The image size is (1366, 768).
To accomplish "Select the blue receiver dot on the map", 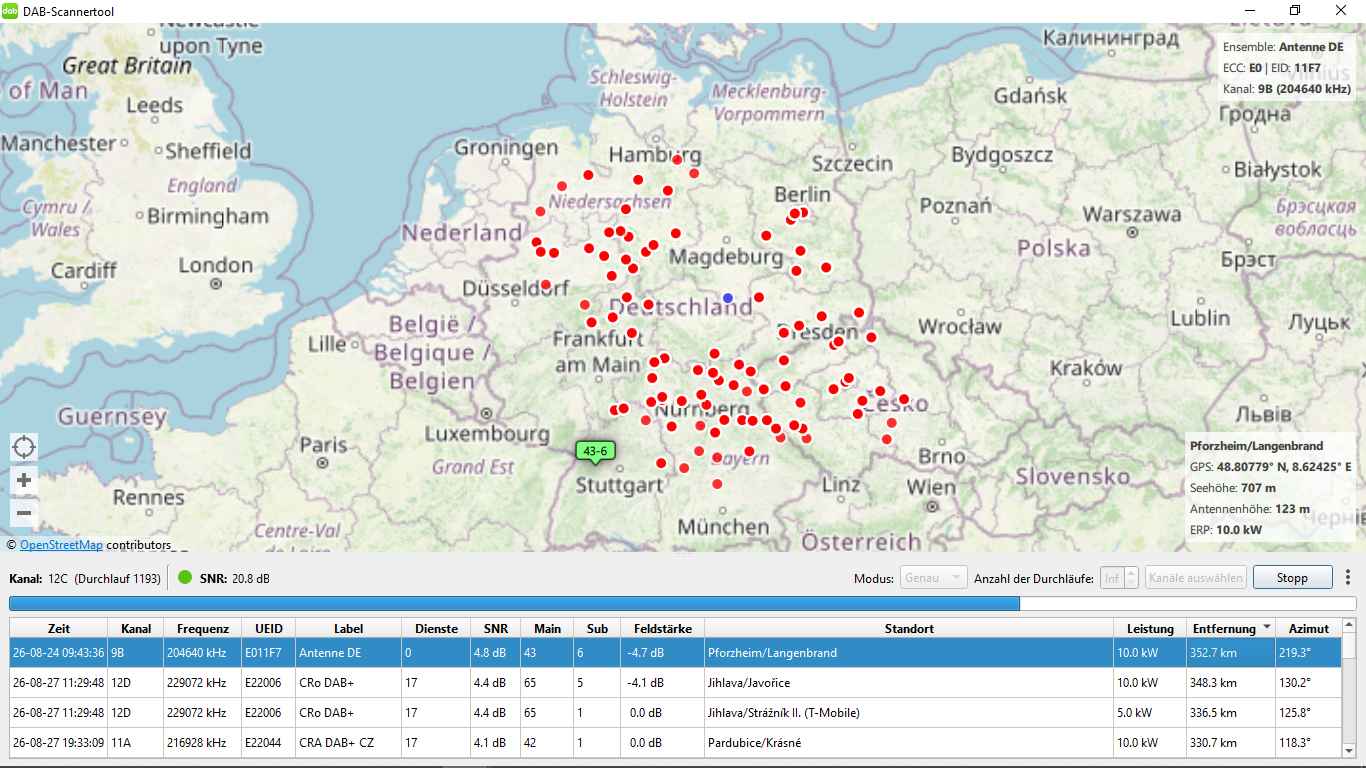I will [x=728, y=298].
